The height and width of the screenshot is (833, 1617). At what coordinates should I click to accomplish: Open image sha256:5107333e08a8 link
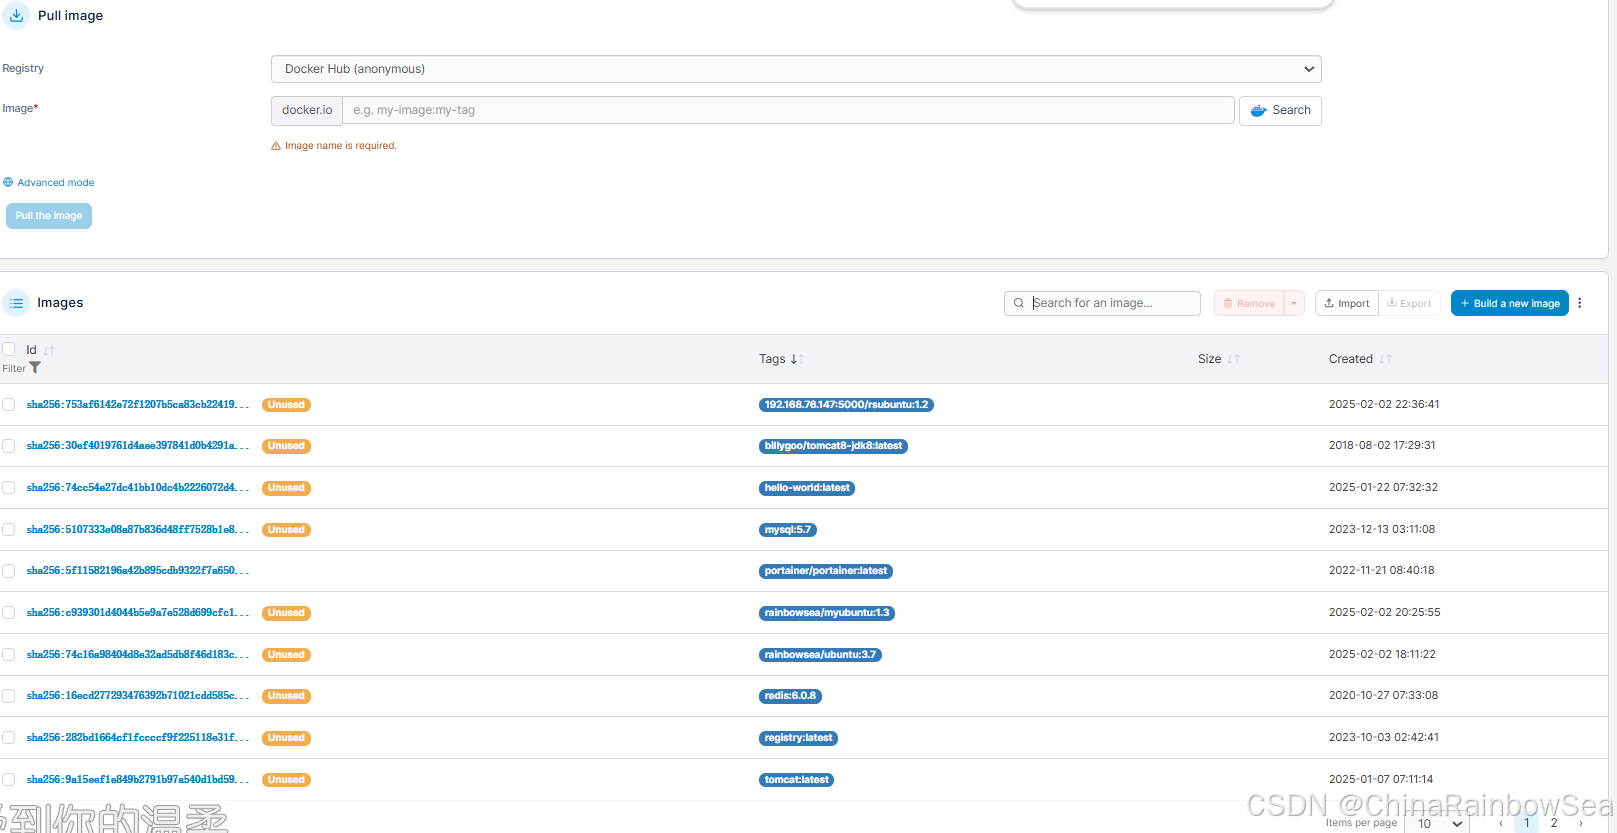(x=138, y=529)
